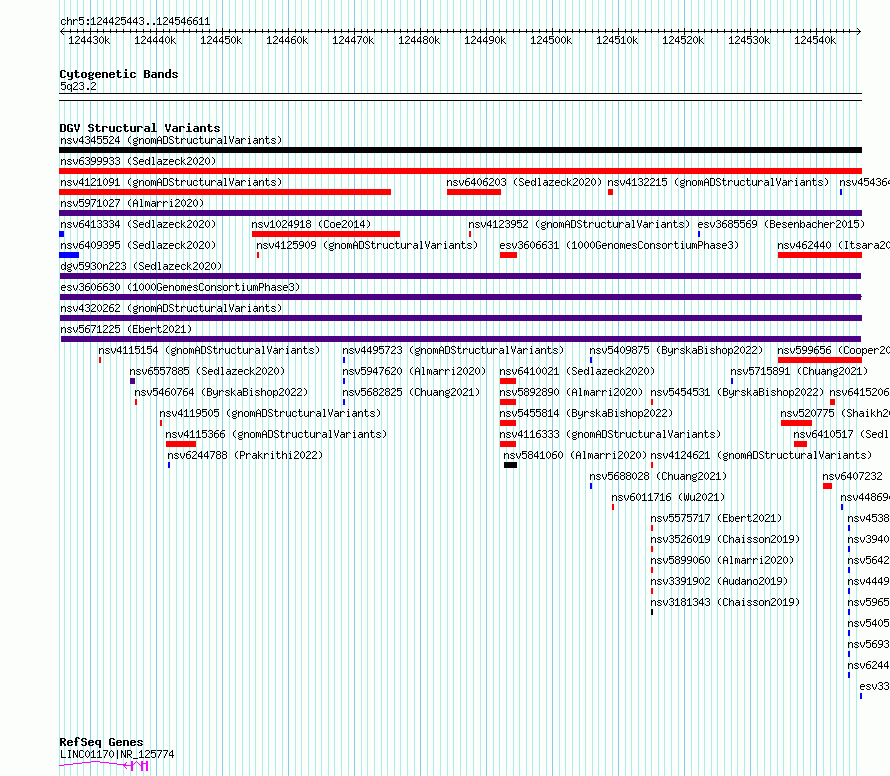Select nsv4132215 gnomAD variant label
The width and height of the screenshot is (890, 776).
pyautogui.click(x=718, y=182)
